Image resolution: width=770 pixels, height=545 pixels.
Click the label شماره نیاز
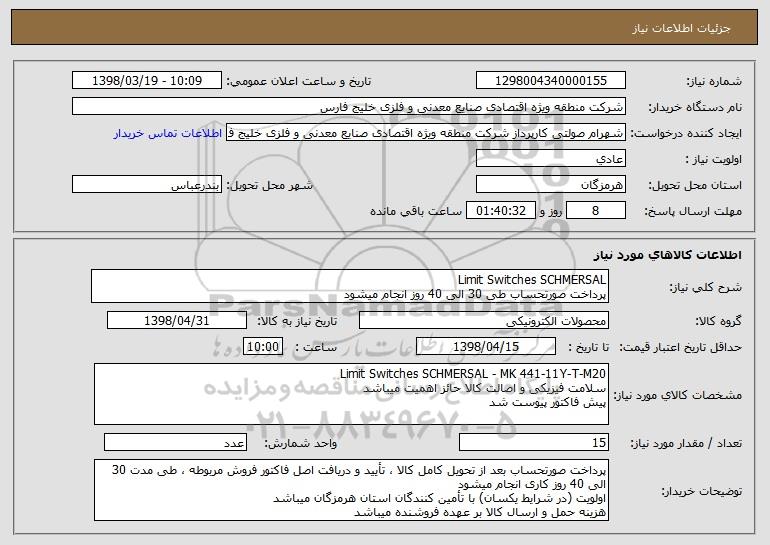pyautogui.click(x=714, y=81)
